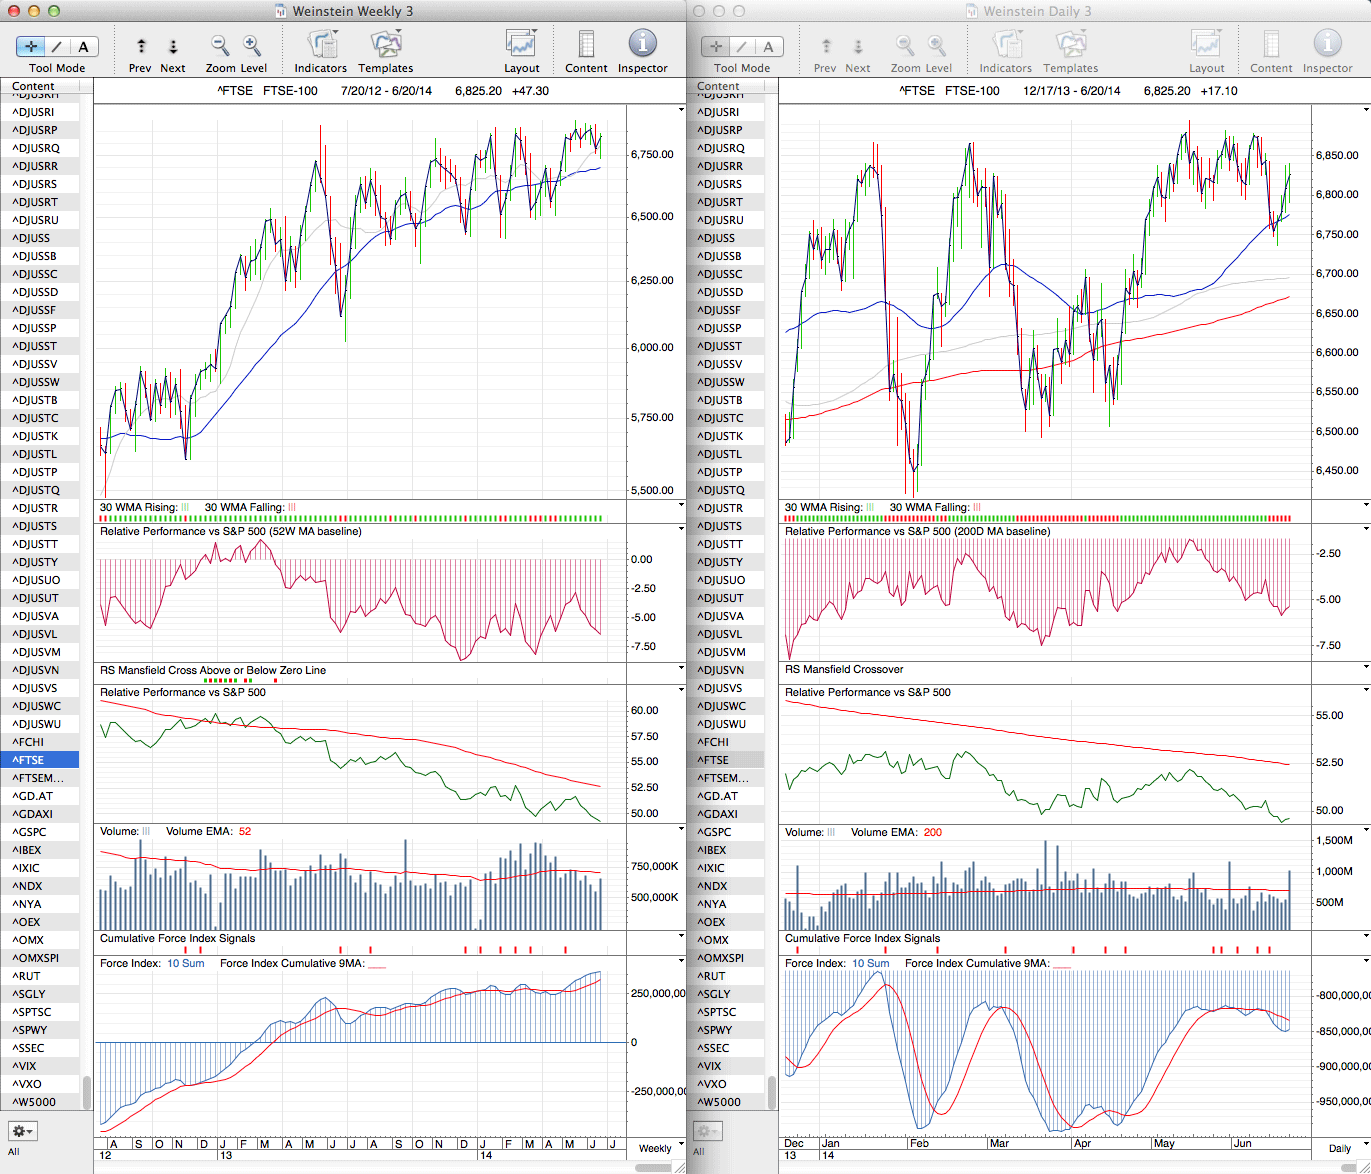Select line drawing tool in Weekly window
1371x1174 pixels.
coord(57,46)
